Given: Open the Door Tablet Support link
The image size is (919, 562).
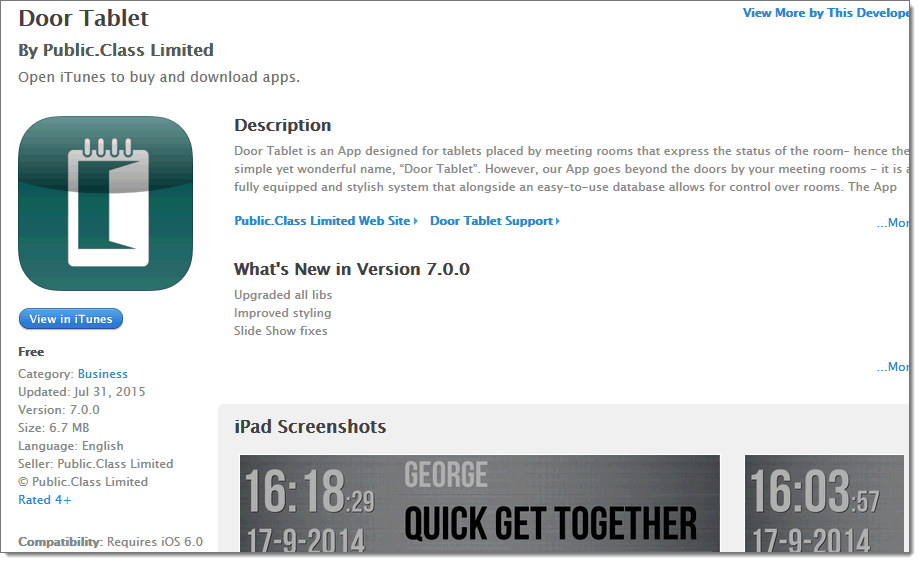Looking at the screenshot, I should tap(491, 221).
